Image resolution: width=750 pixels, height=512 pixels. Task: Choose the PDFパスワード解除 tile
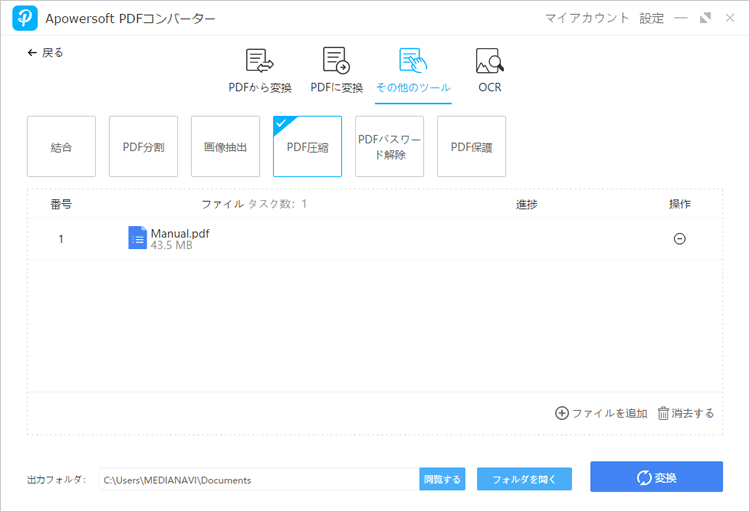(x=389, y=146)
